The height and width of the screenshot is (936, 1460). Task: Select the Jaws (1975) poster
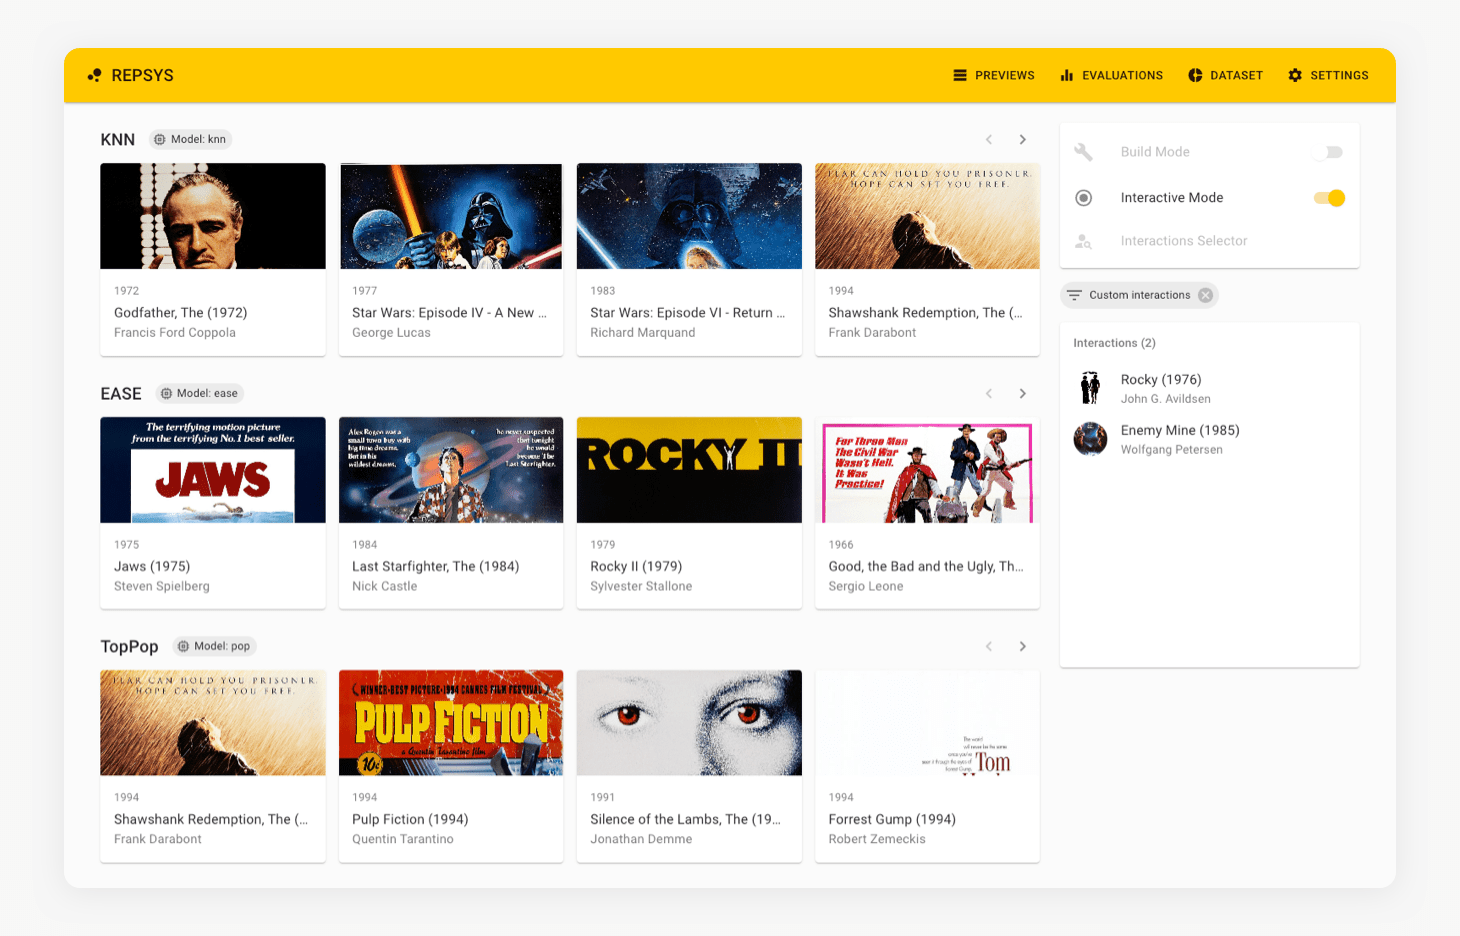coord(213,470)
